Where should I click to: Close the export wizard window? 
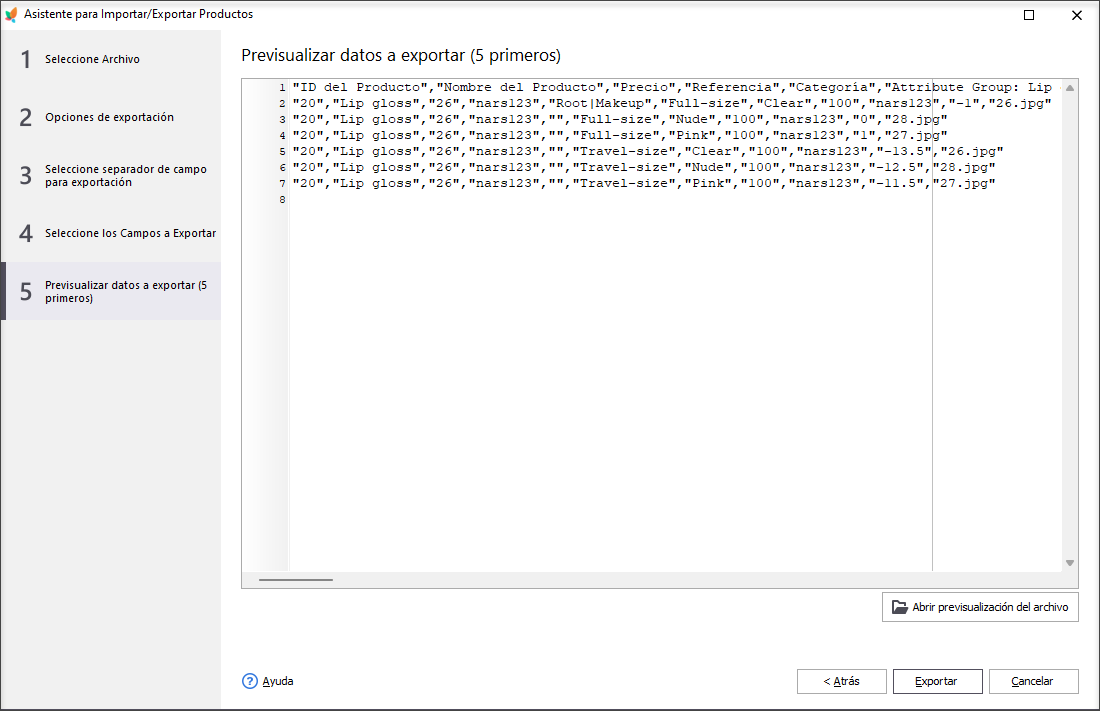coord(1076,15)
